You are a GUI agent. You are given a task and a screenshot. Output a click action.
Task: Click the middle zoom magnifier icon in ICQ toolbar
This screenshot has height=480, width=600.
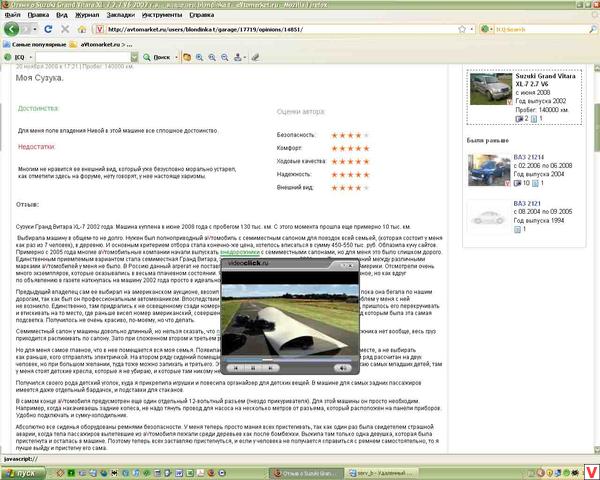click(x=212, y=57)
